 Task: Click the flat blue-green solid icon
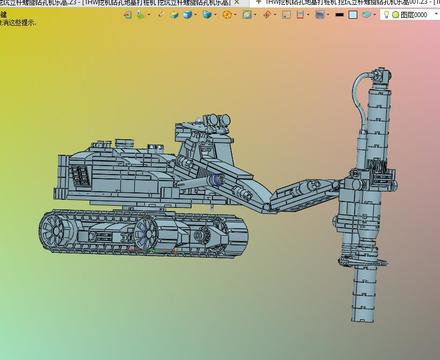(x=174, y=15)
